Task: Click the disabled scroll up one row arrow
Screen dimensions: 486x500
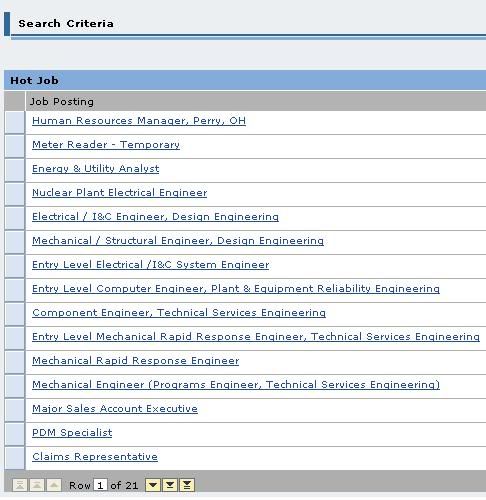Action: (54, 485)
